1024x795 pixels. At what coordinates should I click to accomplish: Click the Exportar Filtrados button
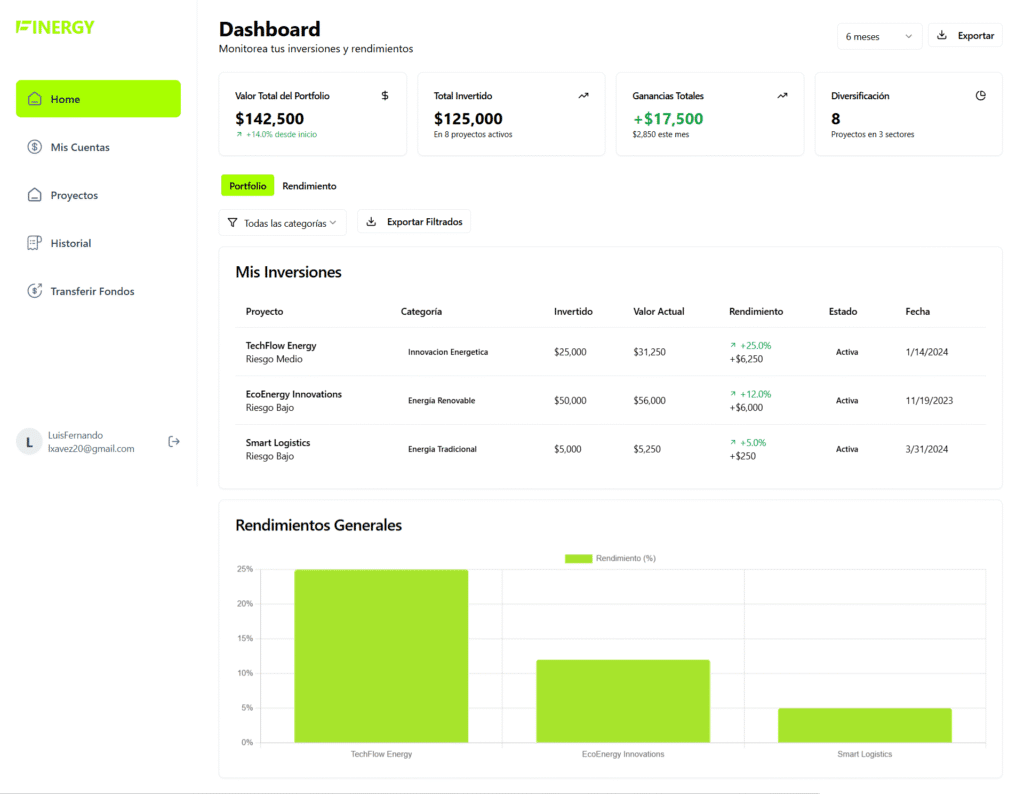(414, 222)
